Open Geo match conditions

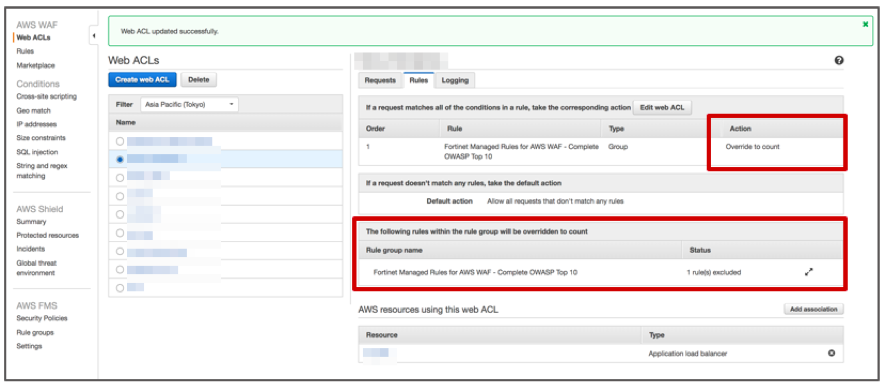pos(33,111)
